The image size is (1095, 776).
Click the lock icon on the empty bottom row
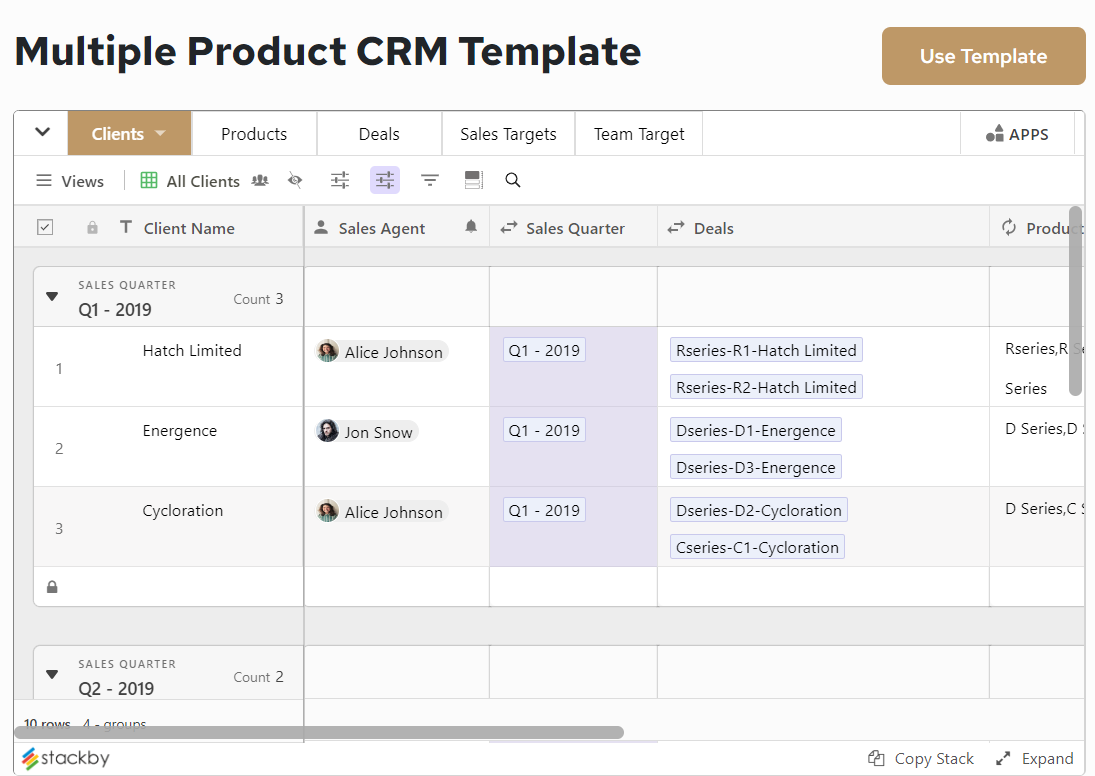[52, 587]
